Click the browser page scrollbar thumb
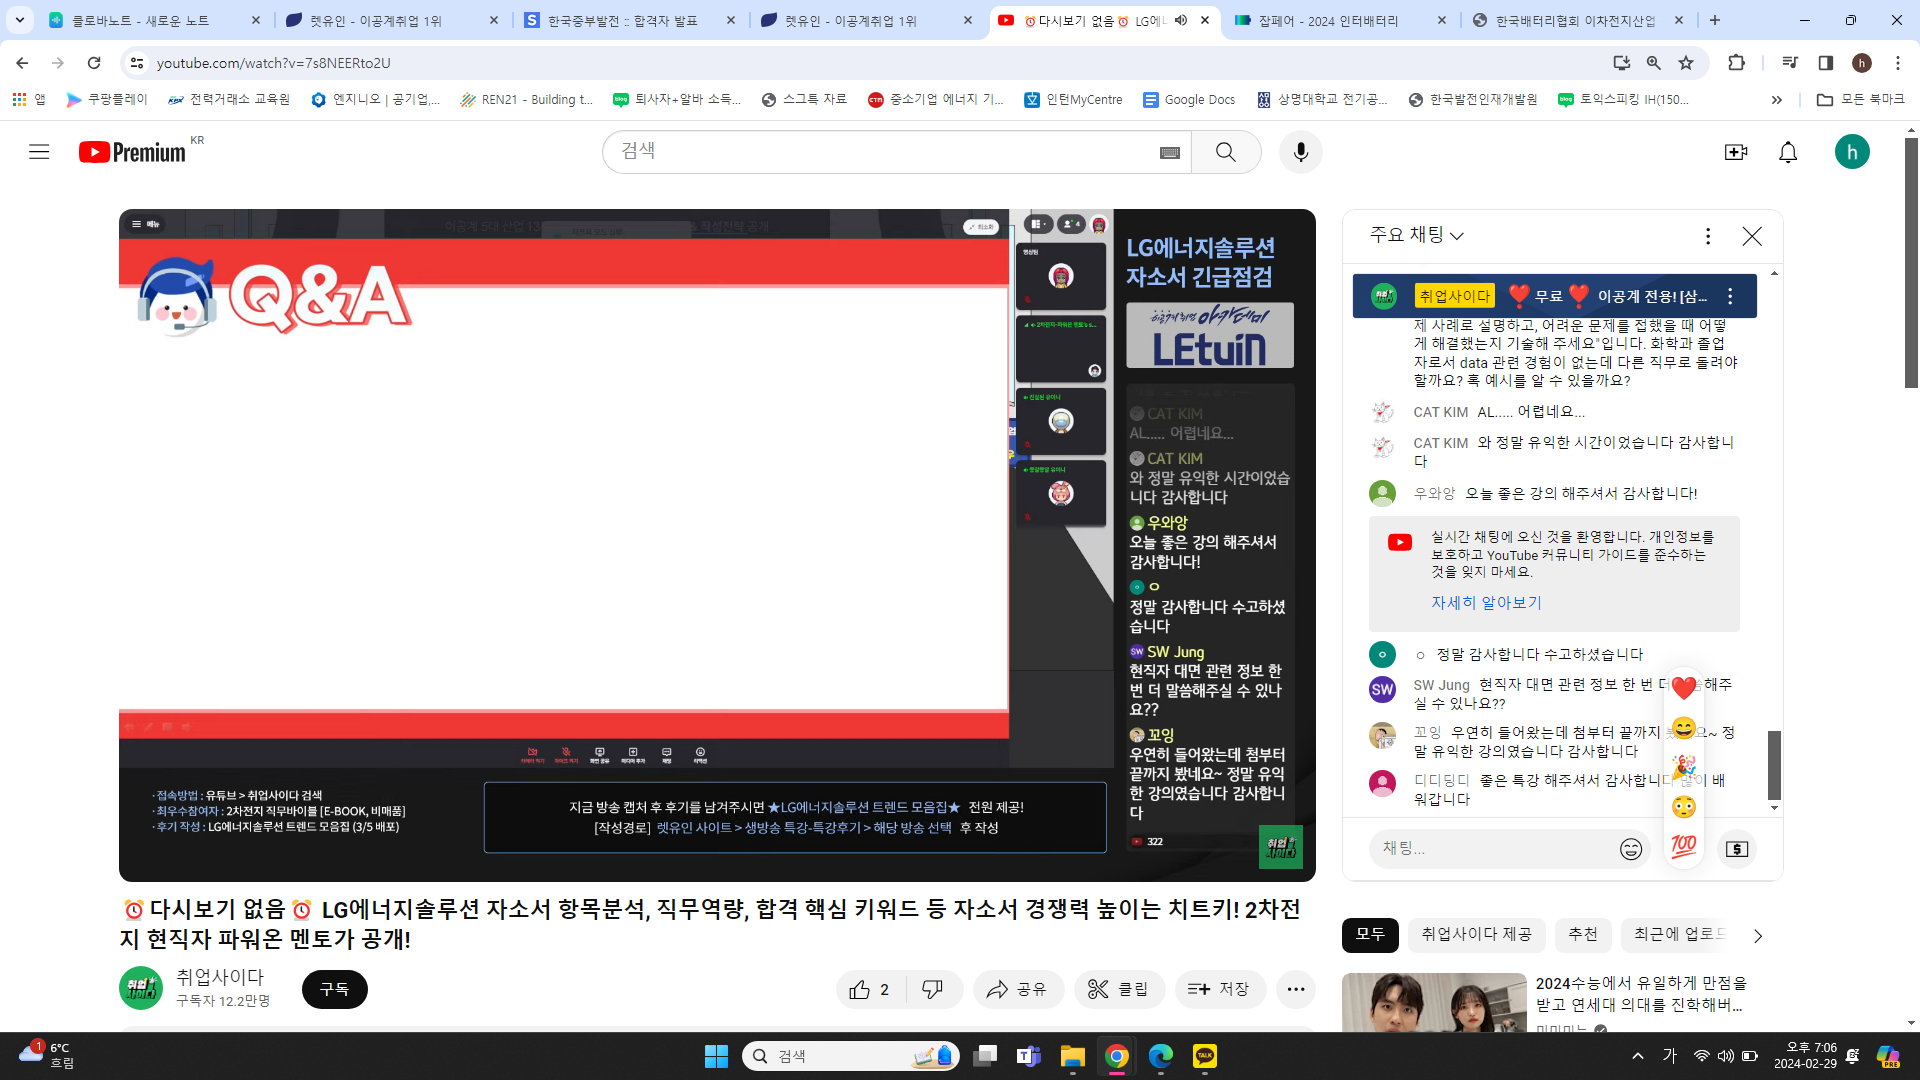 [1911, 263]
